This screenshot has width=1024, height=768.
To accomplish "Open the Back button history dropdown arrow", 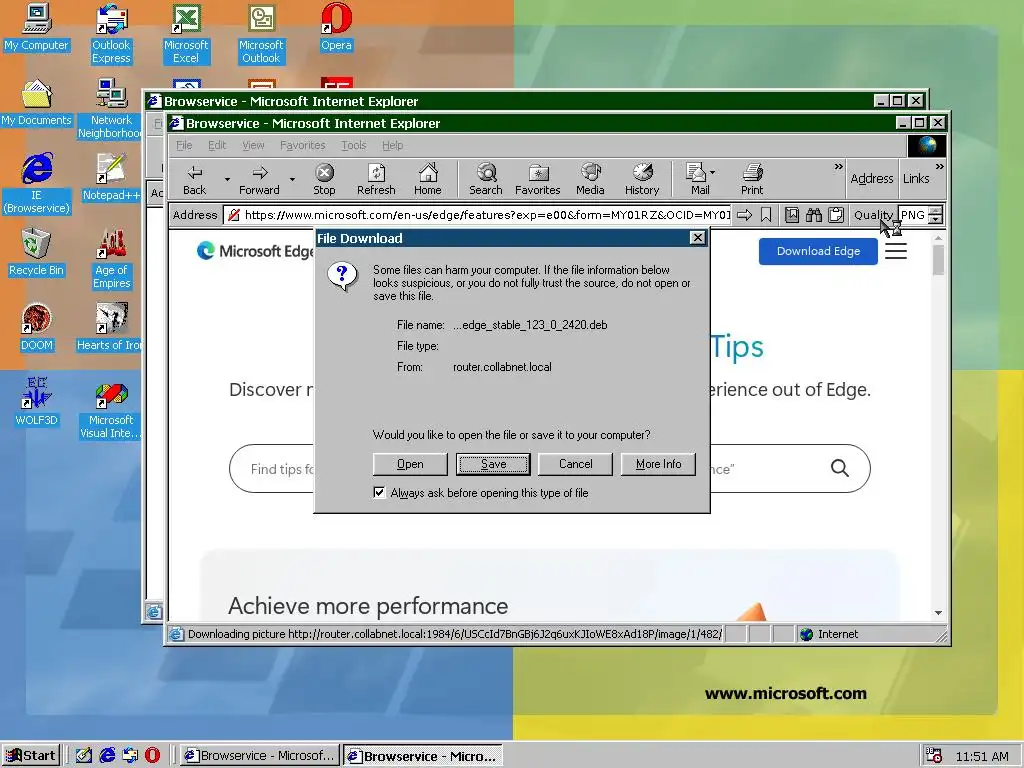I will click(227, 180).
